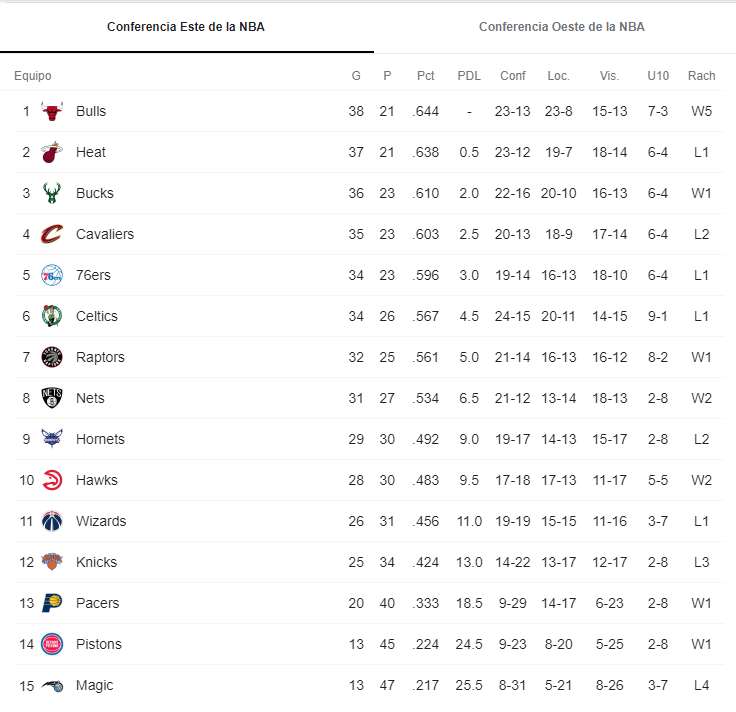736x712 pixels.
Task: Click the 76ers team logo
Action: point(52,275)
